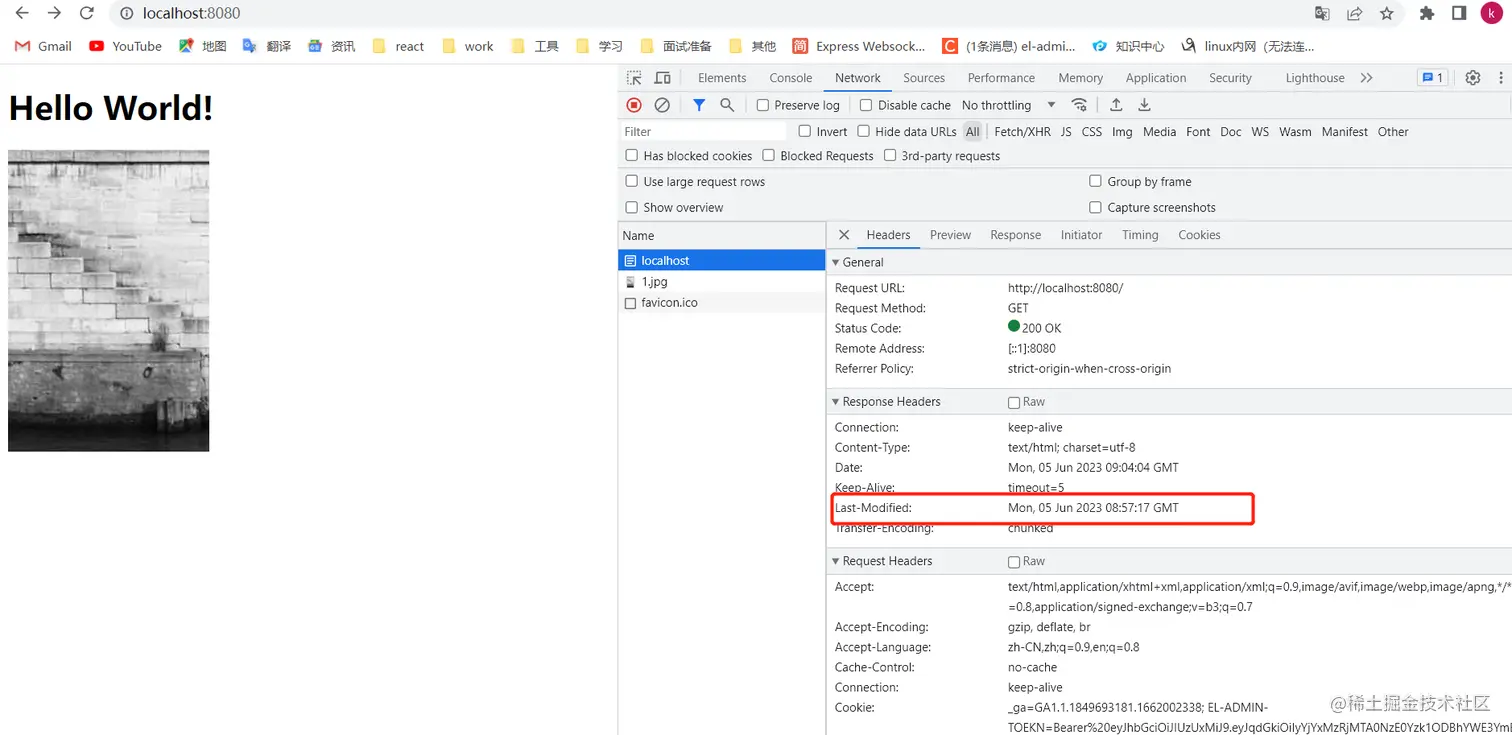
Task: Bookmark this page with the star icon
Action: click(1386, 13)
